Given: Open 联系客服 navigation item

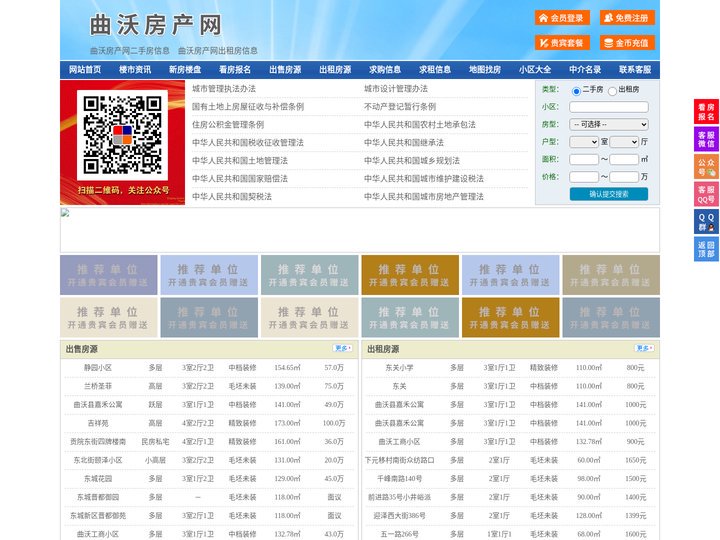Looking at the screenshot, I should [635, 70].
